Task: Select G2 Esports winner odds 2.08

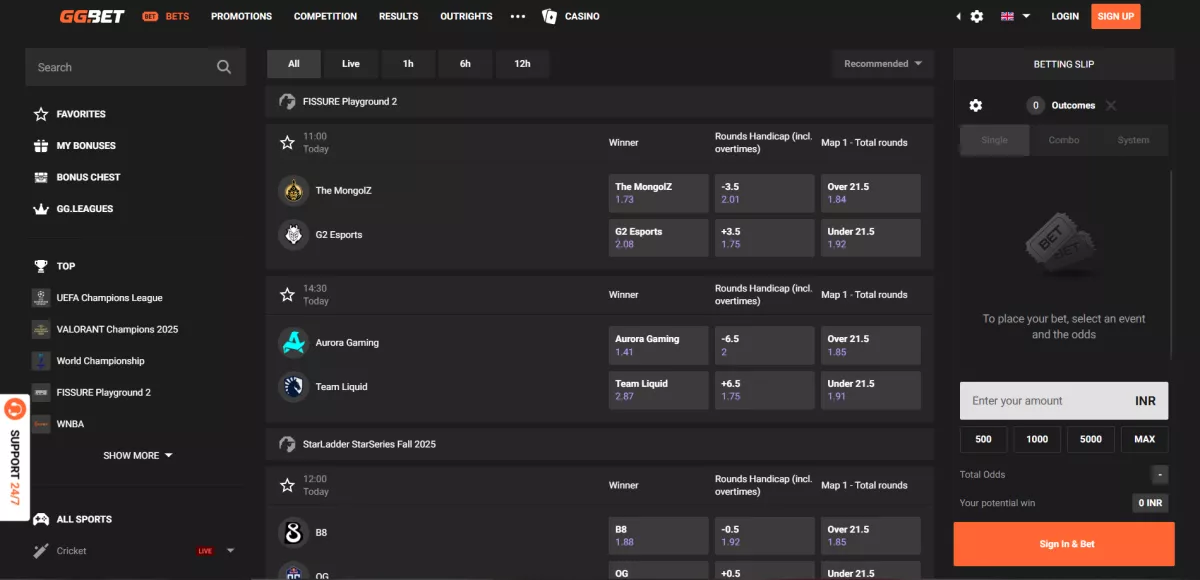Action: point(658,238)
